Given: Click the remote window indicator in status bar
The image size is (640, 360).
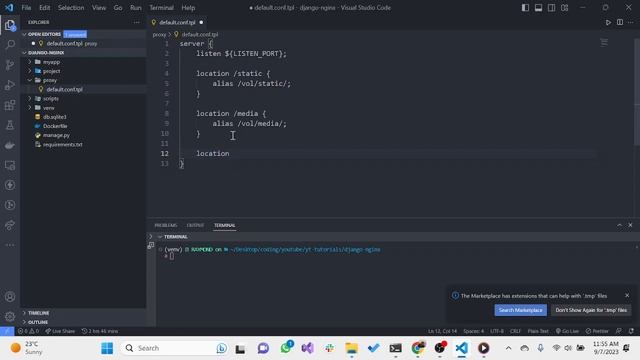Looking at the screenshot, I should (x=7, y=331).
